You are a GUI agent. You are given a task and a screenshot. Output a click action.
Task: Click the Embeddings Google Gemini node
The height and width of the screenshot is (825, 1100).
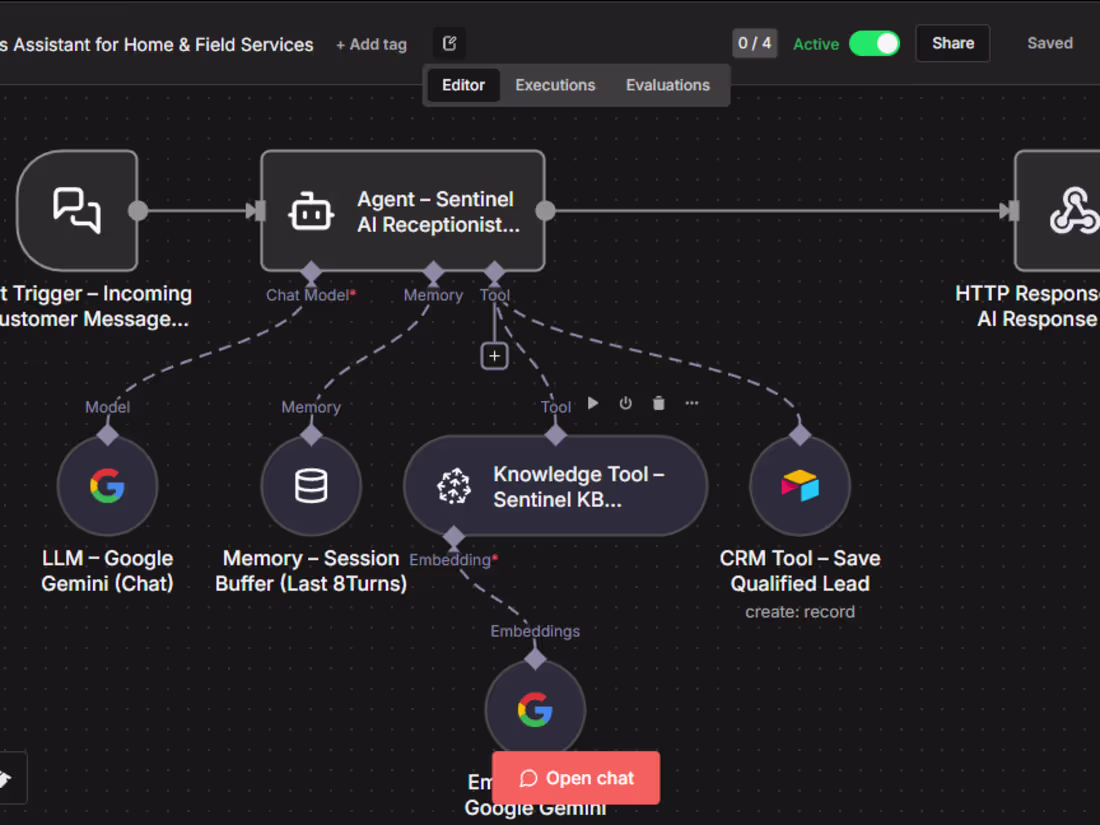tap(535, 709)
